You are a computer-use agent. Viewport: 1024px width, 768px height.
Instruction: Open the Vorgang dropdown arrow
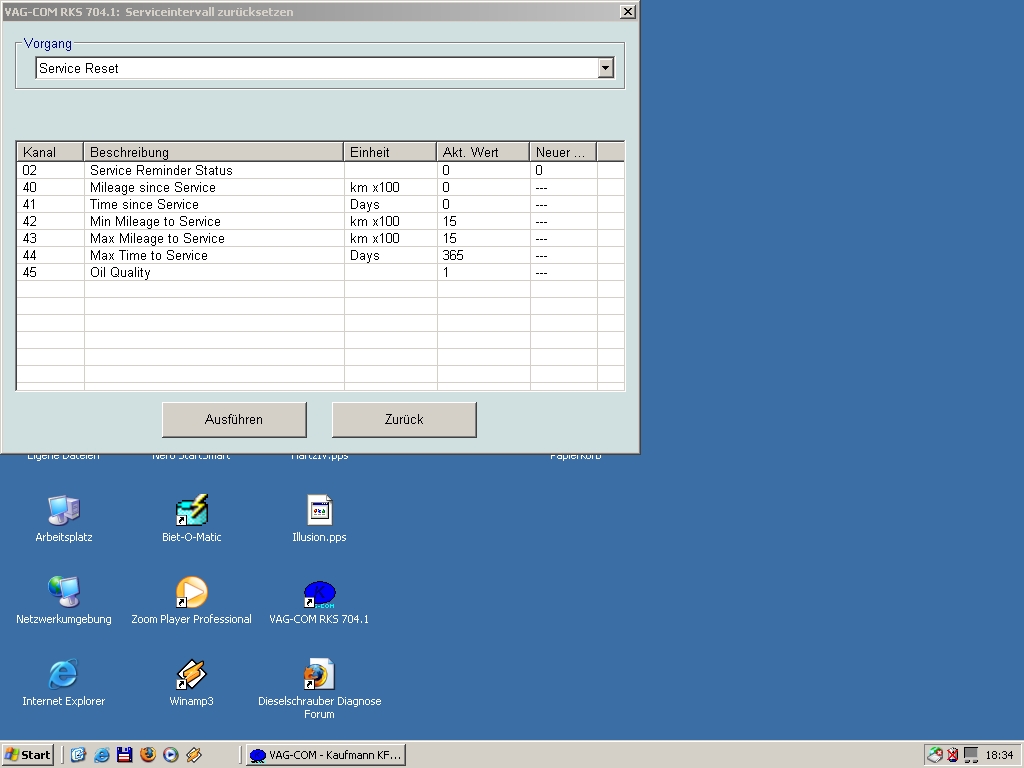[605, 68]
